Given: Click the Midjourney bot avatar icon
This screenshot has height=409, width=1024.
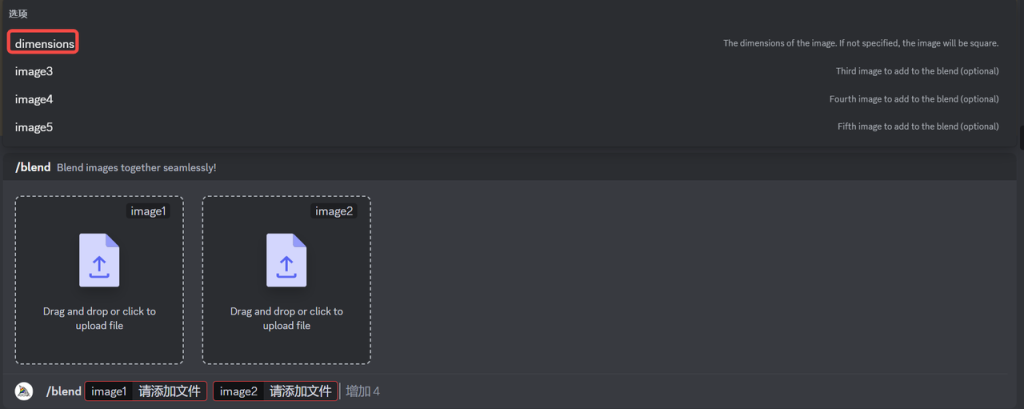Looking at the screenshot, I should 24,391.
